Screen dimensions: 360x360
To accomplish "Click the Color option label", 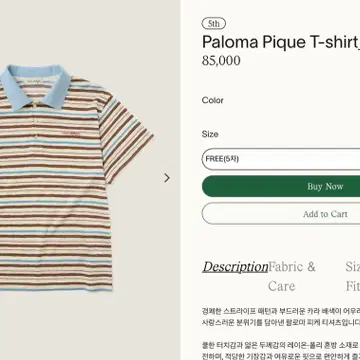I will pos(213,100).
